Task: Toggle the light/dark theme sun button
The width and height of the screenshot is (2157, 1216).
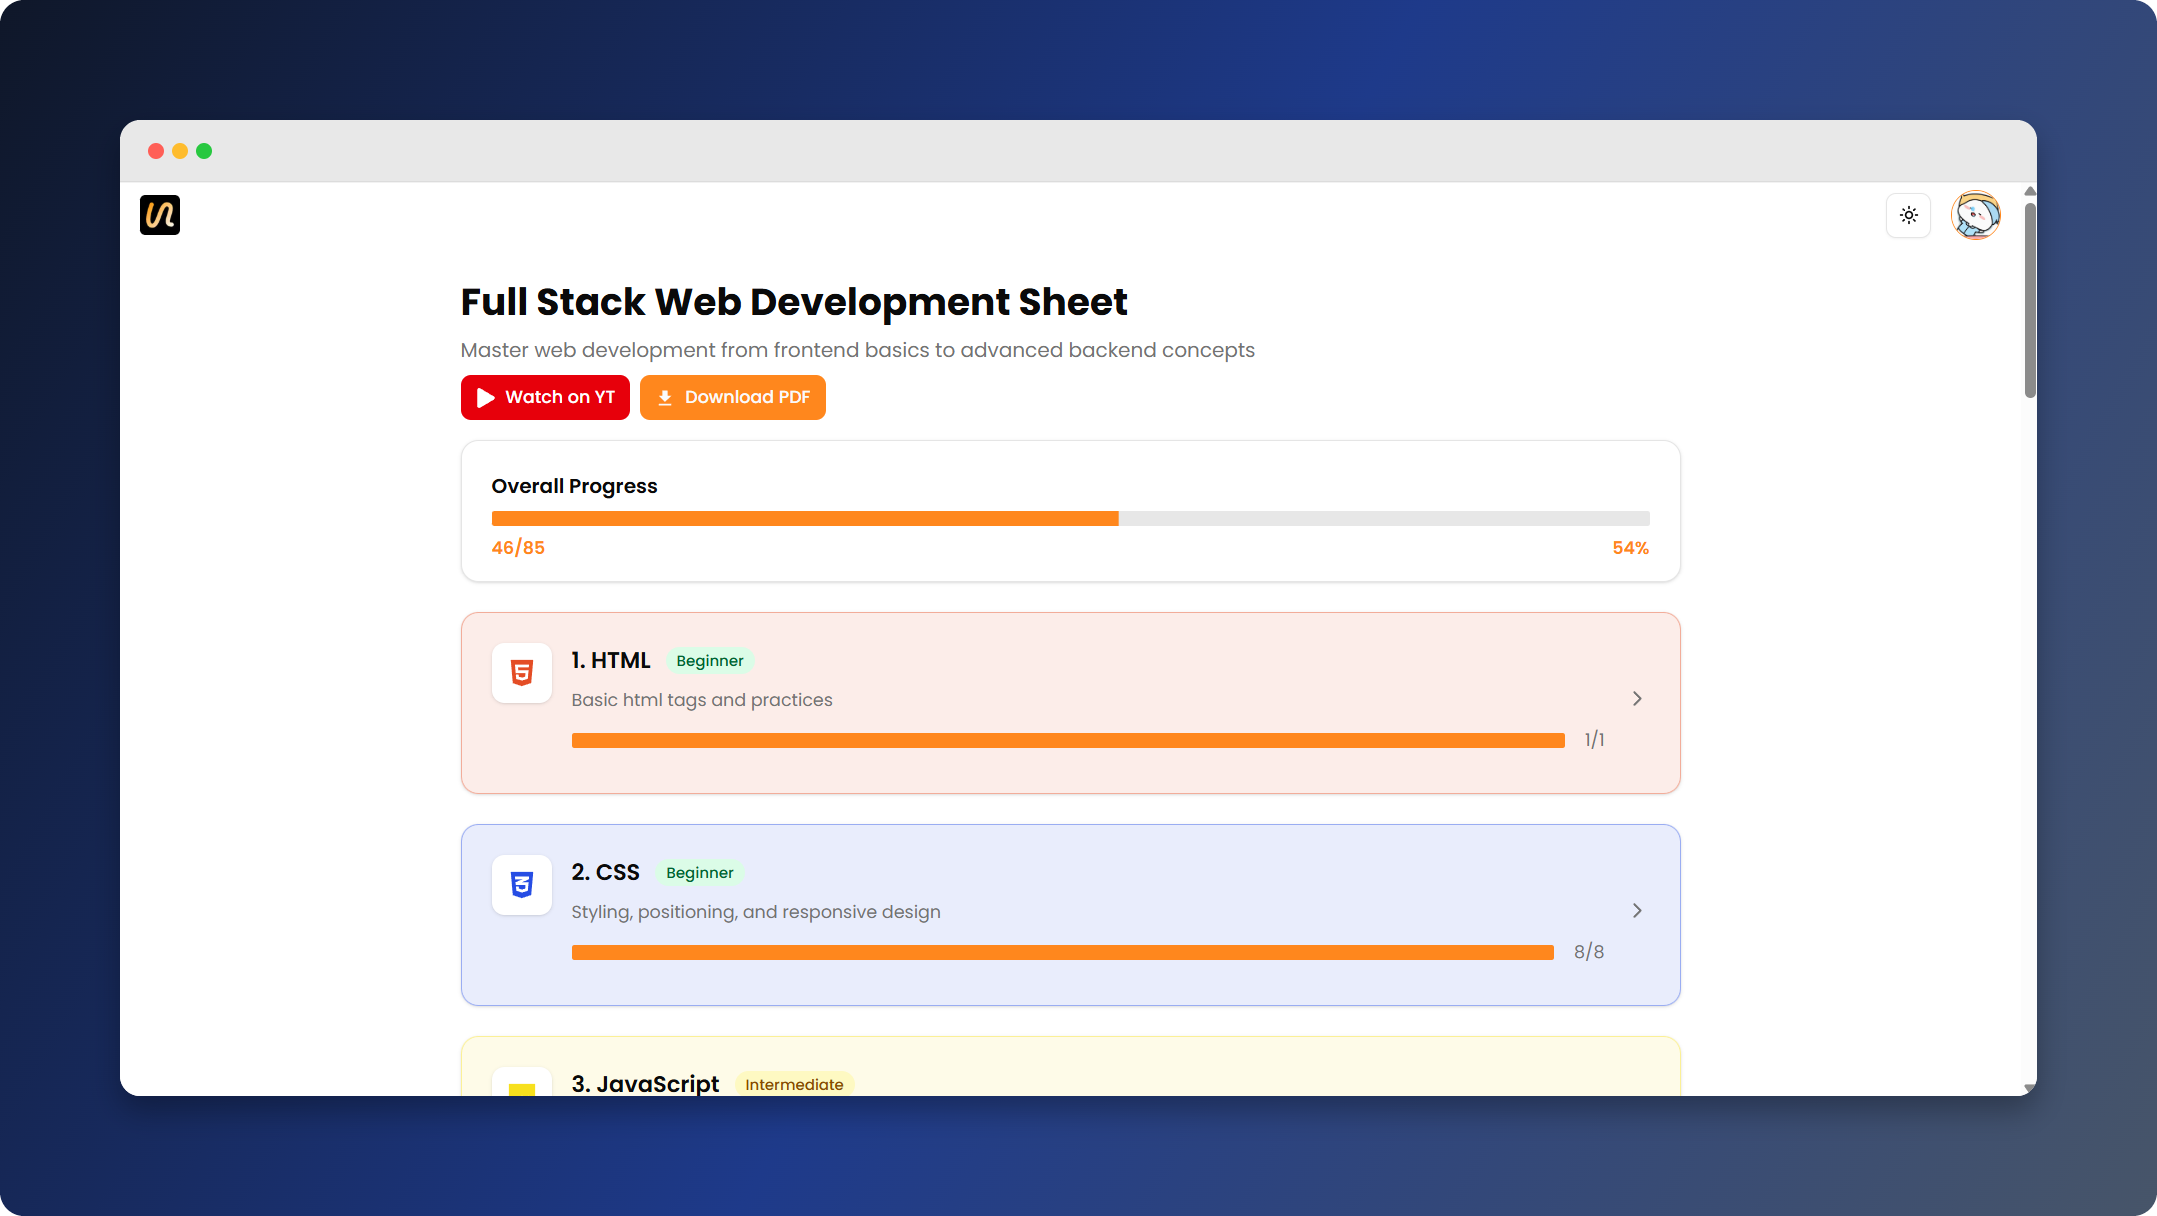Action: coord(1908,215)
